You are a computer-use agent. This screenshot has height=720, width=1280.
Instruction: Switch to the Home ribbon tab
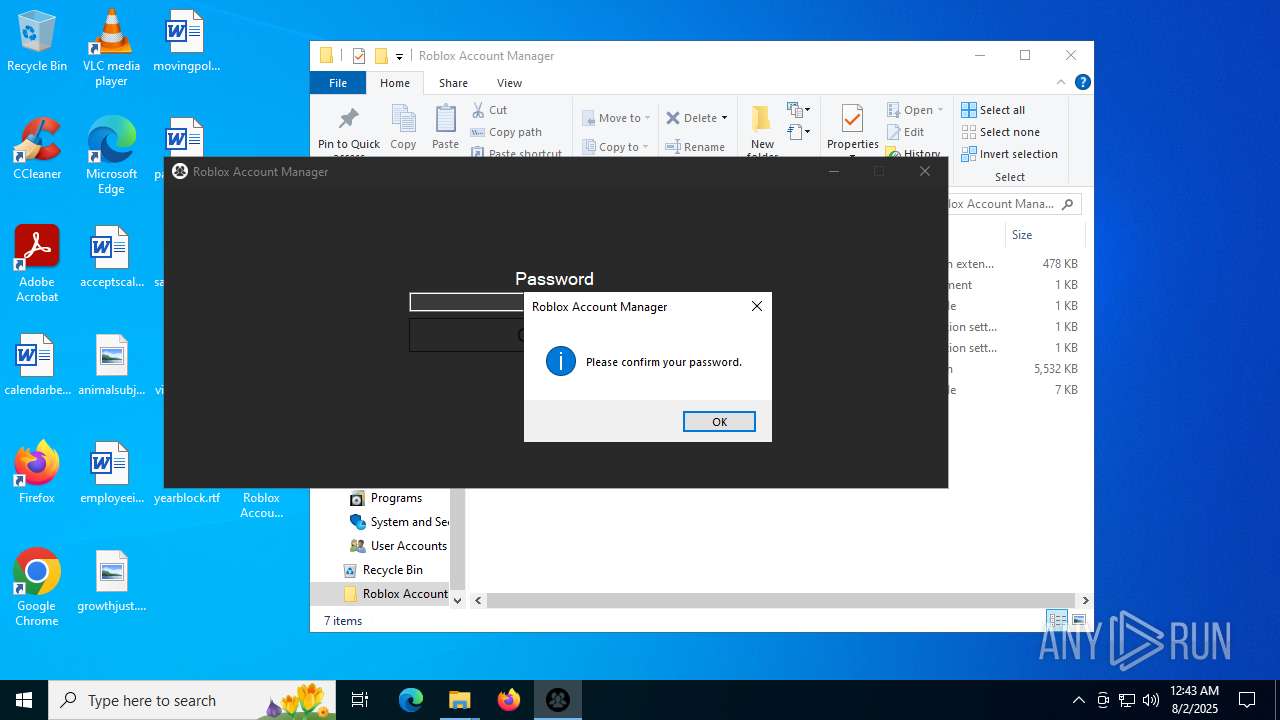pyautogui.click(x=395, y=83)
